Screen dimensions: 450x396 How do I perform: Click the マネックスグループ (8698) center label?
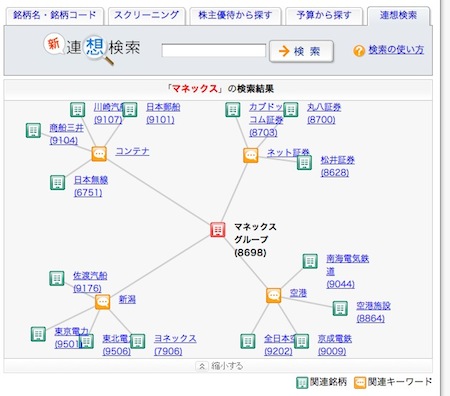coord(255,240)
